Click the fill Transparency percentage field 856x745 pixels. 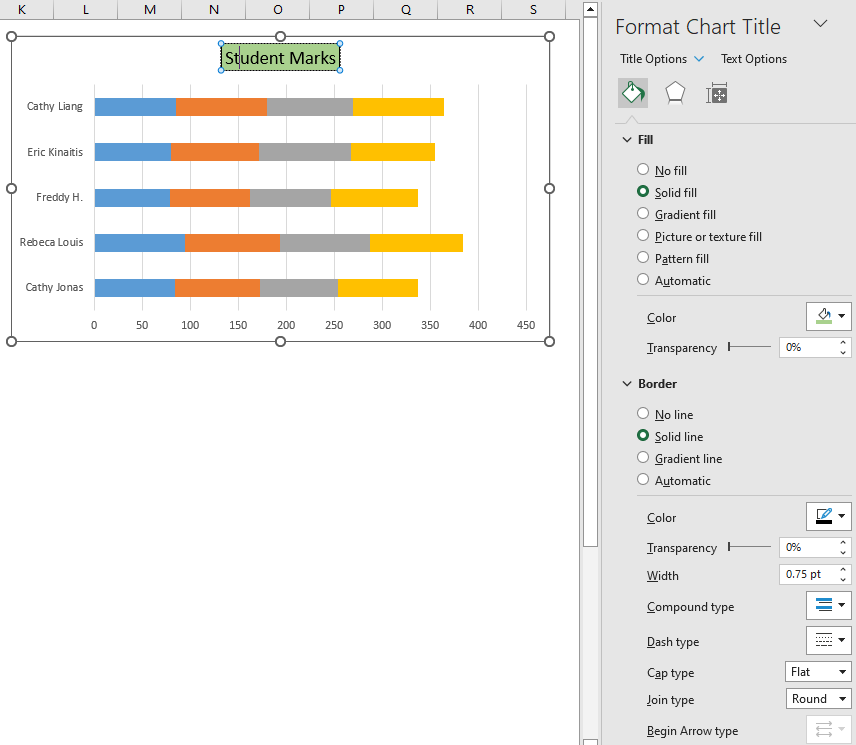[808, 347]
